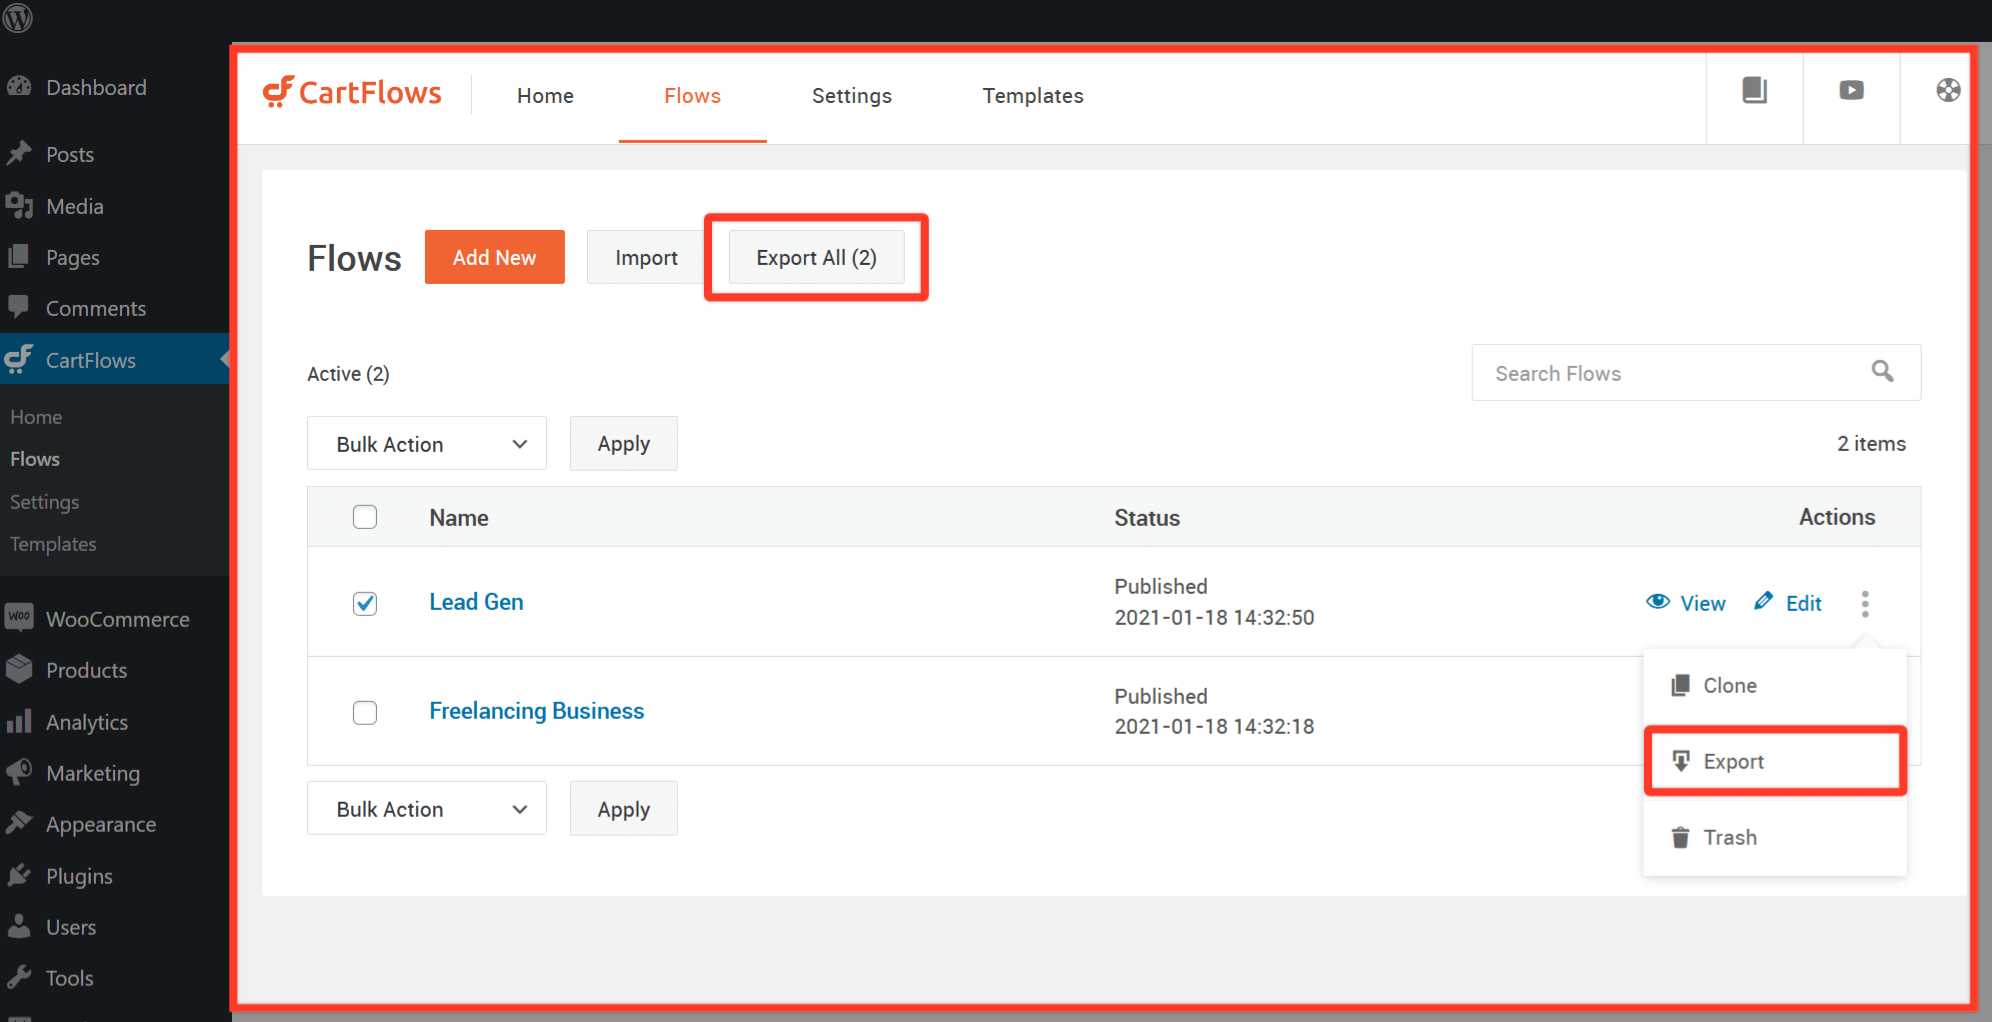Open the search flows magnifier icon
1992x1022 pixels.
1883,371
